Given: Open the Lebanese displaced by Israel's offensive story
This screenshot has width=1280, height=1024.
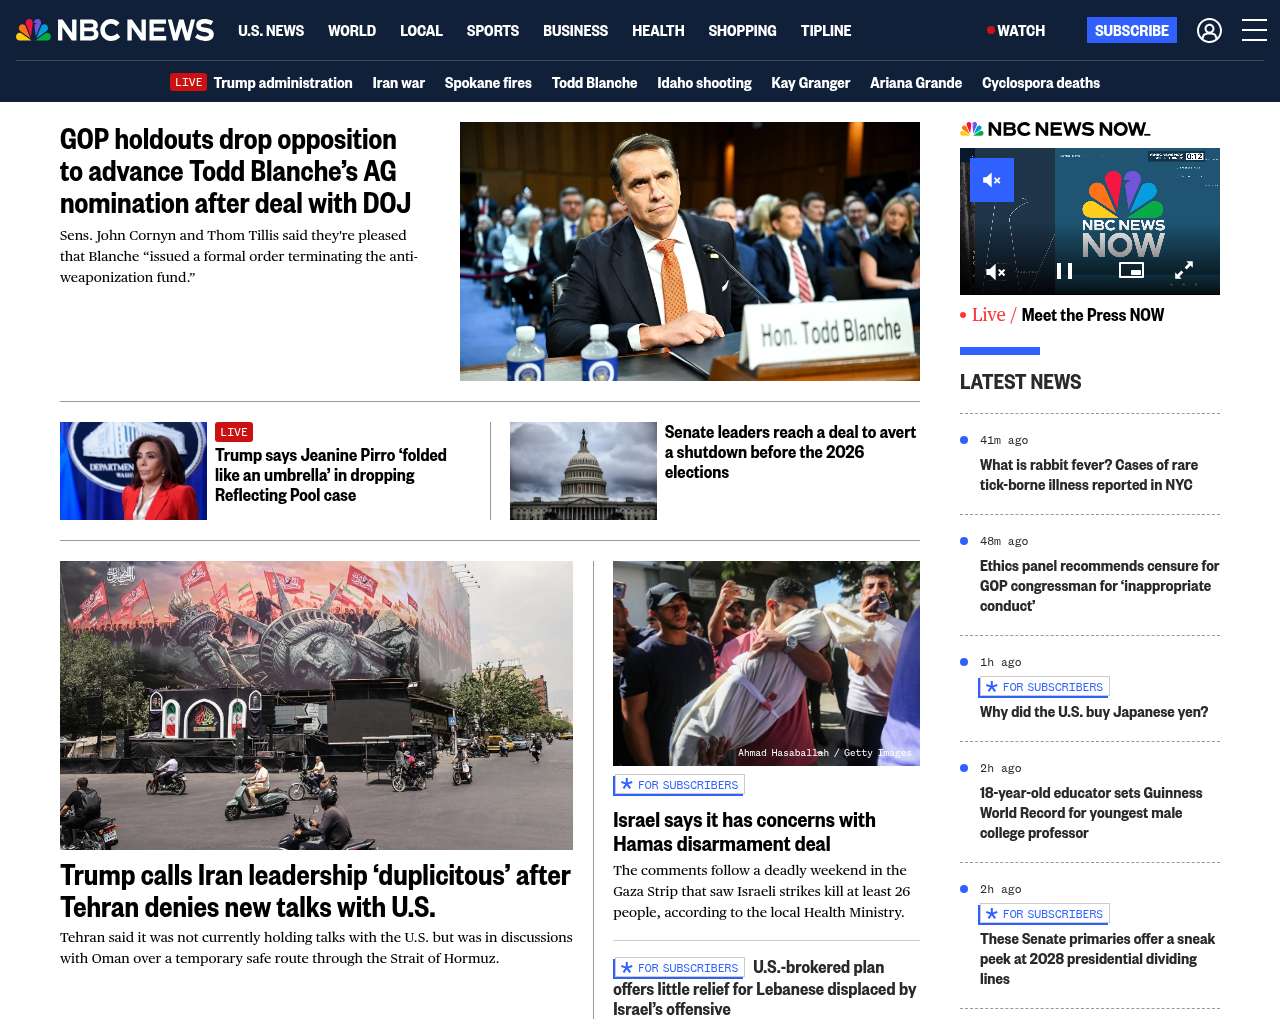Looking at the screenshot, I should pyautogui.click(x=765, y=989).
